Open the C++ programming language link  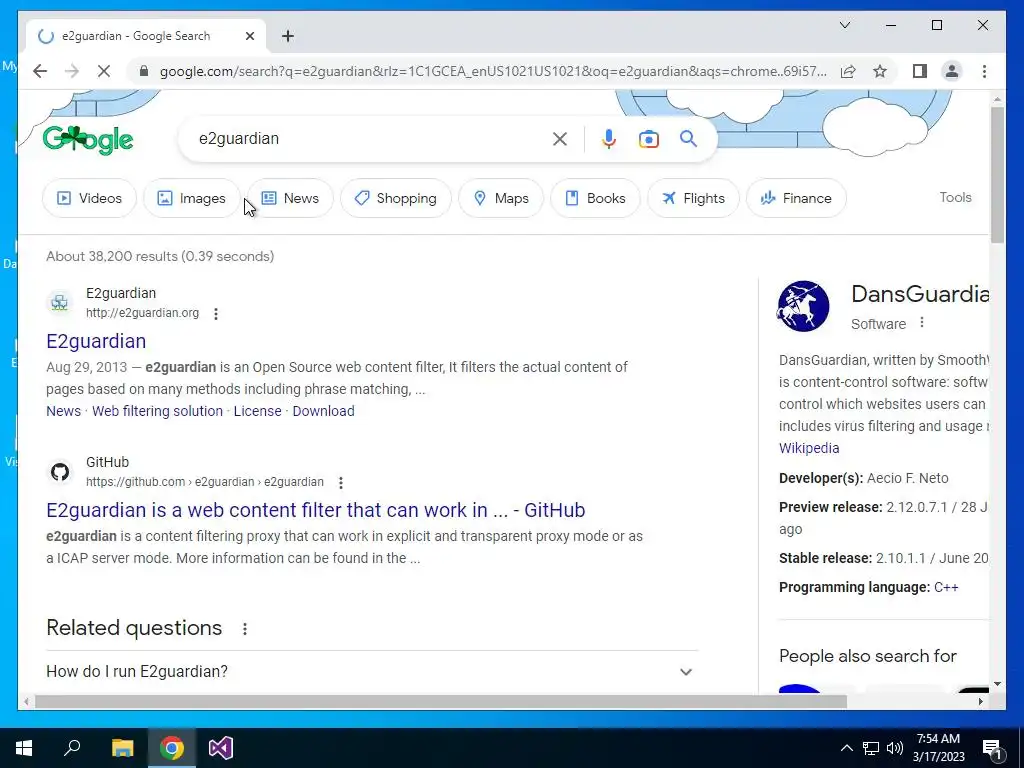tap(946, 587)
